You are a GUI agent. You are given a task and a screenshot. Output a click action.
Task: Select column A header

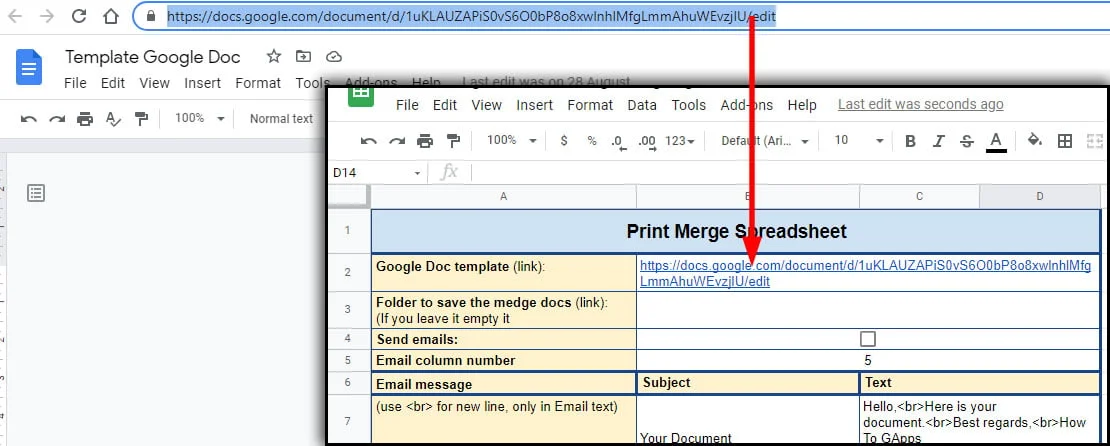pyautogui.click(x=503, y=196)
